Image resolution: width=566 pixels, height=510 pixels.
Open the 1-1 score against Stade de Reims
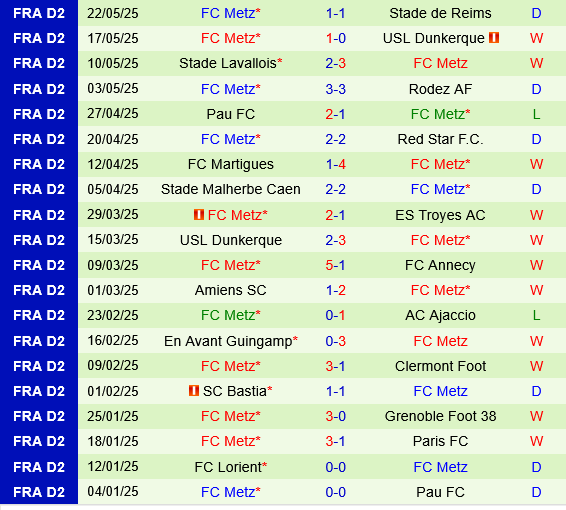point(335,13)
